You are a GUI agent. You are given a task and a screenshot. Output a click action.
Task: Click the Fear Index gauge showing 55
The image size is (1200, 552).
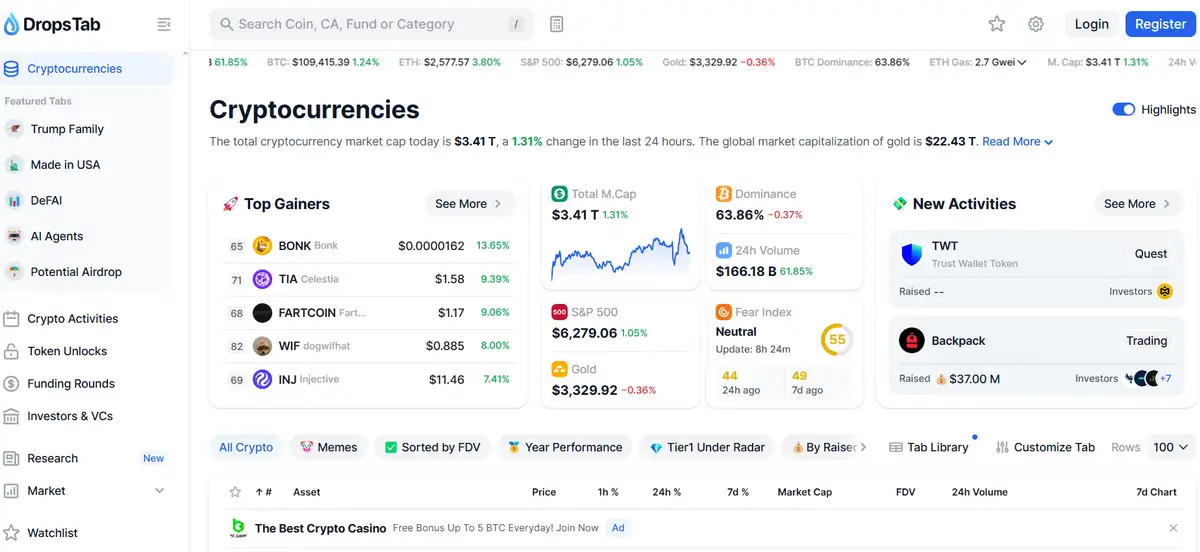(836, 339)
